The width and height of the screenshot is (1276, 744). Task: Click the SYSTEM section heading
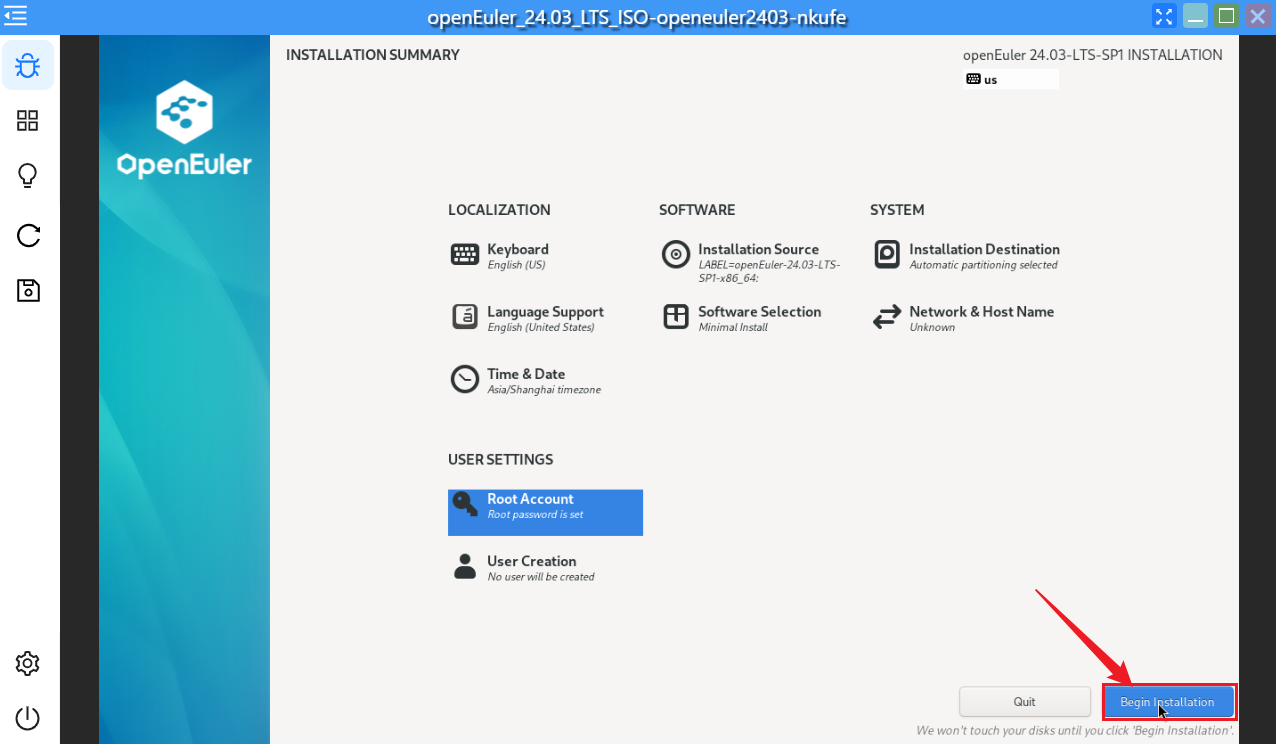(897, 210)
